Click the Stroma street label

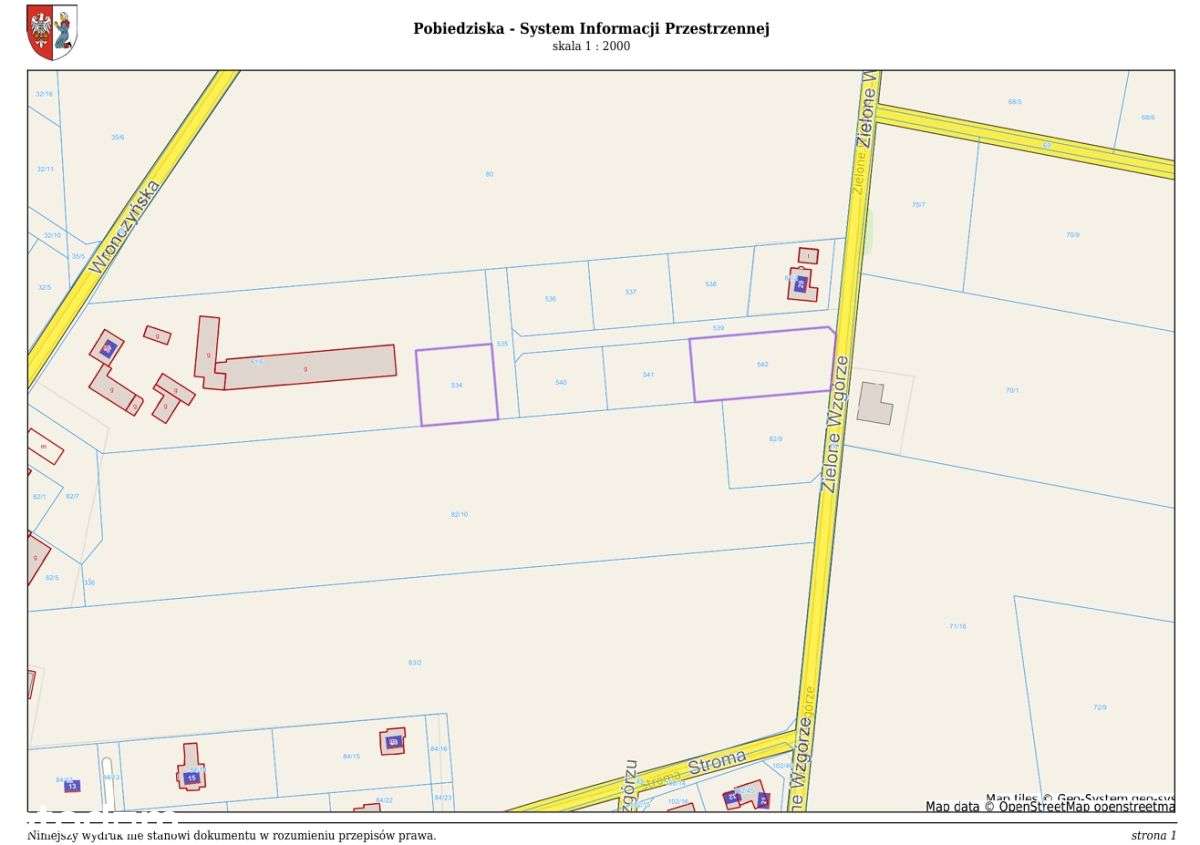tap(716, 762)
